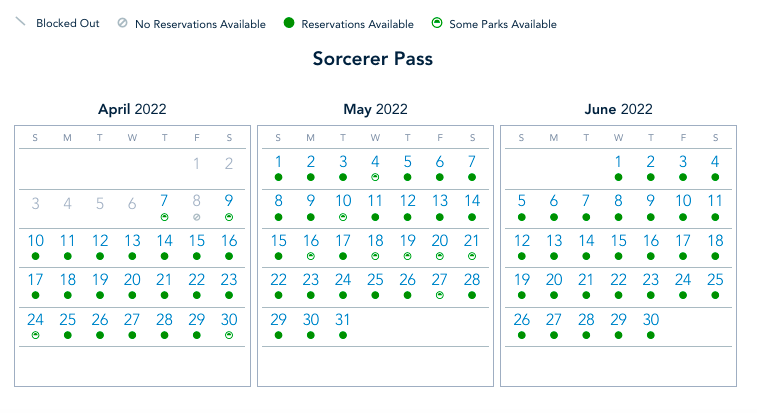Viewport: 757px width, 413px height.
Task: Select May 27 on the calendar
Action: click(439, 281)
